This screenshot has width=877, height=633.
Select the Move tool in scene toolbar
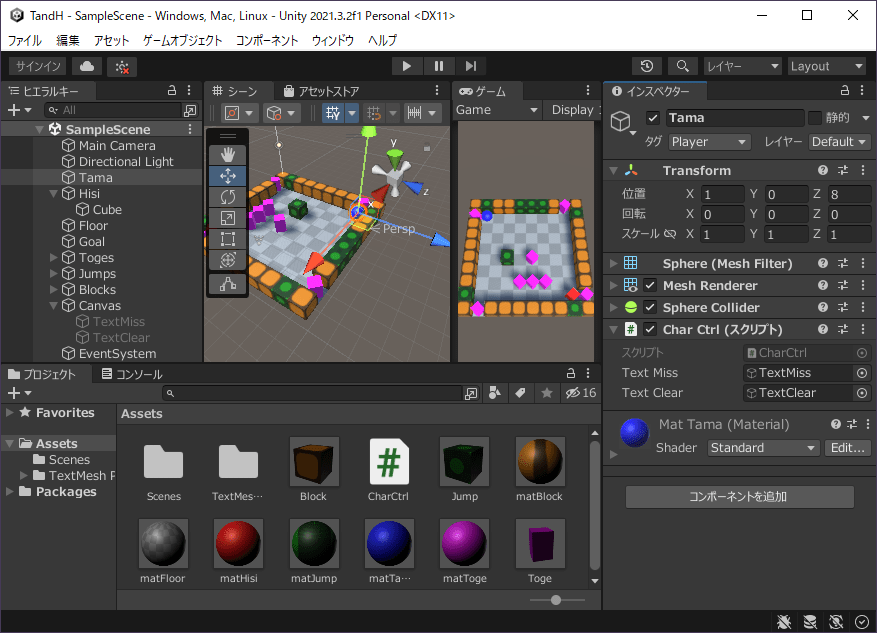[228, 176]
